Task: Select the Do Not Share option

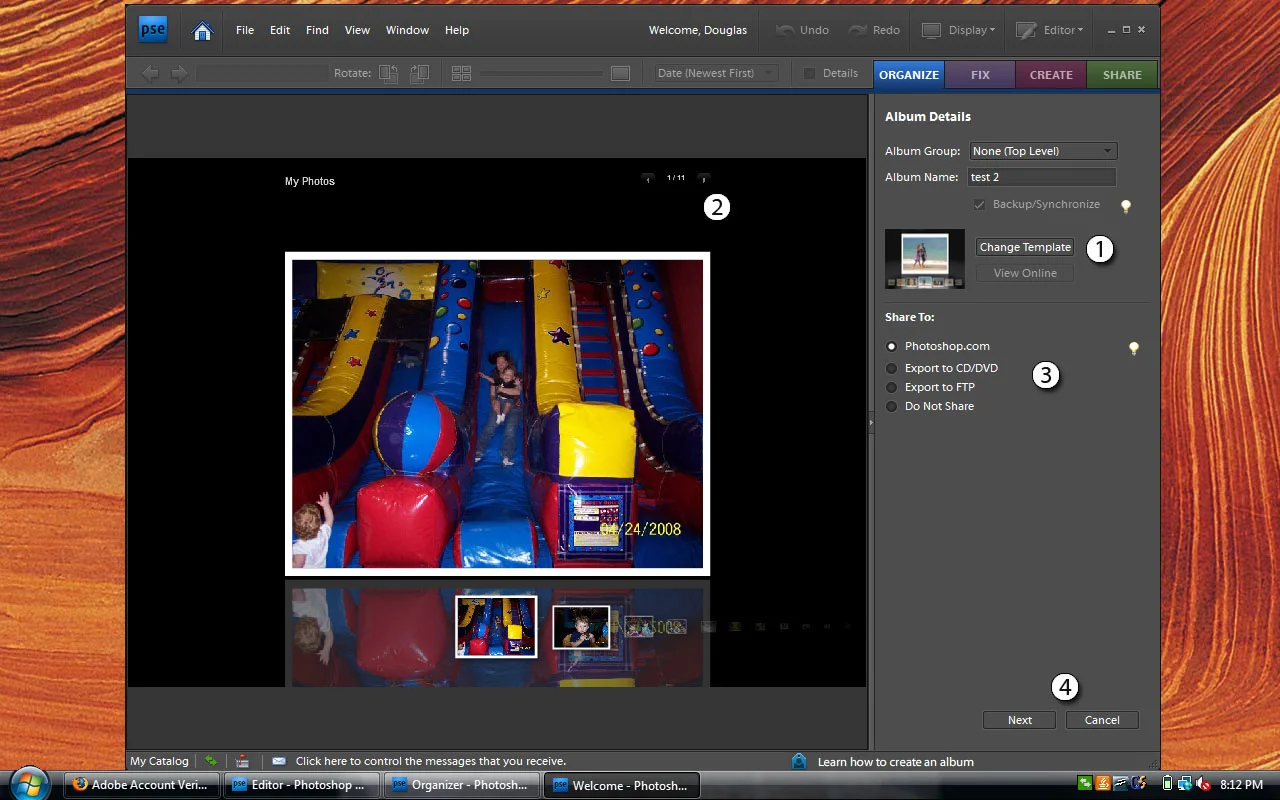Action: click(x=892, y=406)
